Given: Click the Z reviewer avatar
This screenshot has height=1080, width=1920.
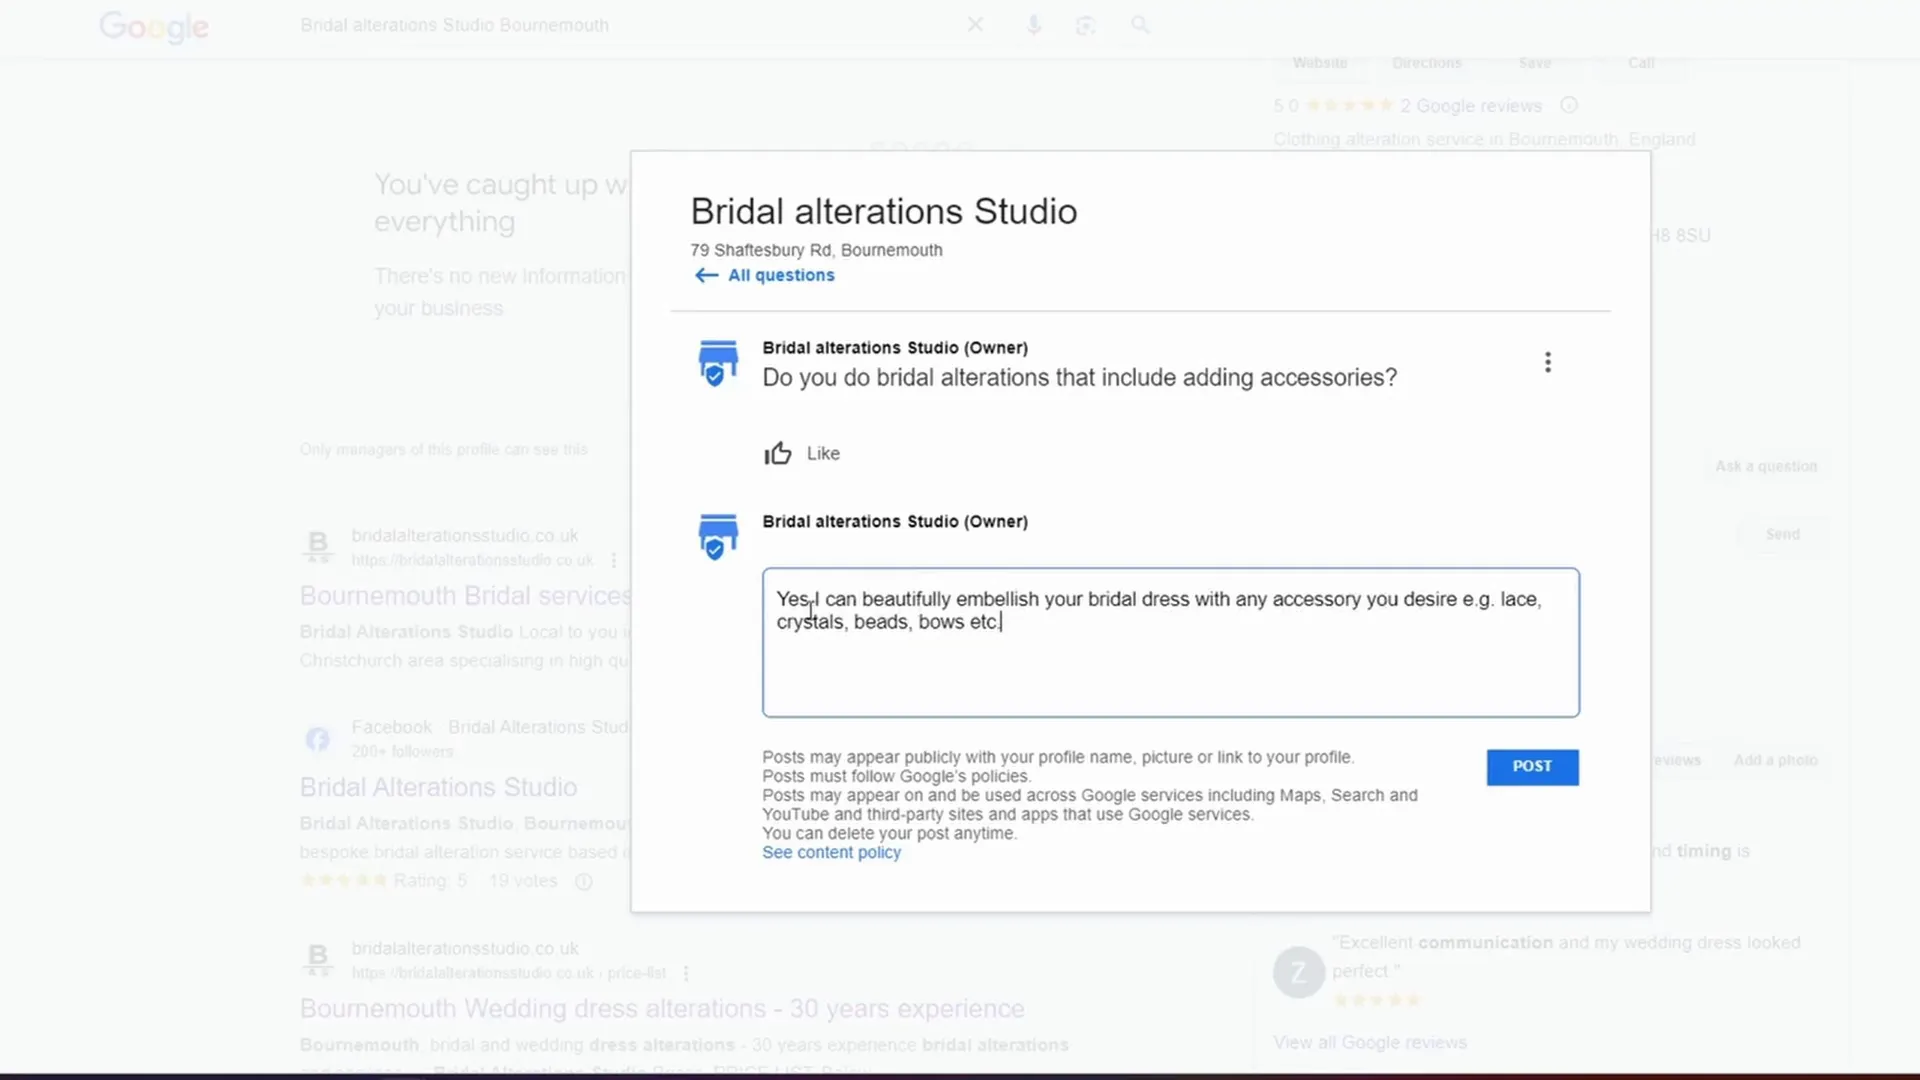Looking at the screenshot, I should 1298,972.
